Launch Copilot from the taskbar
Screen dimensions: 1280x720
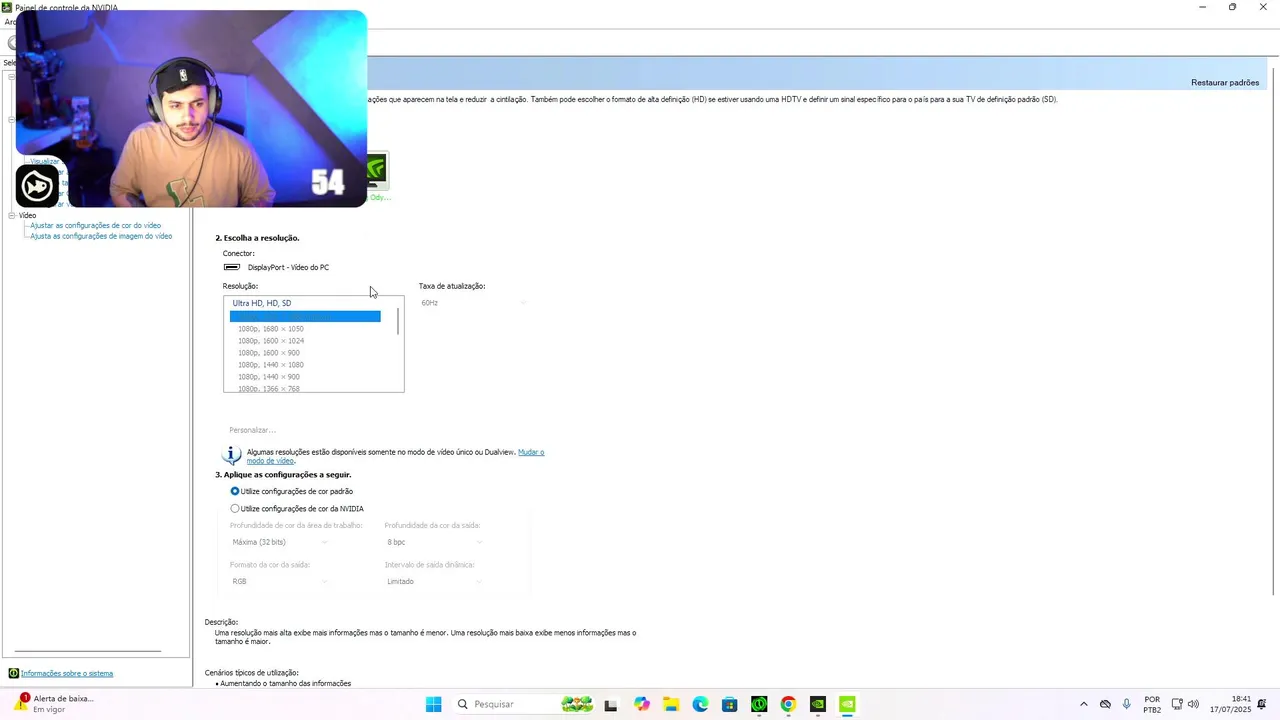coord(642,704)
